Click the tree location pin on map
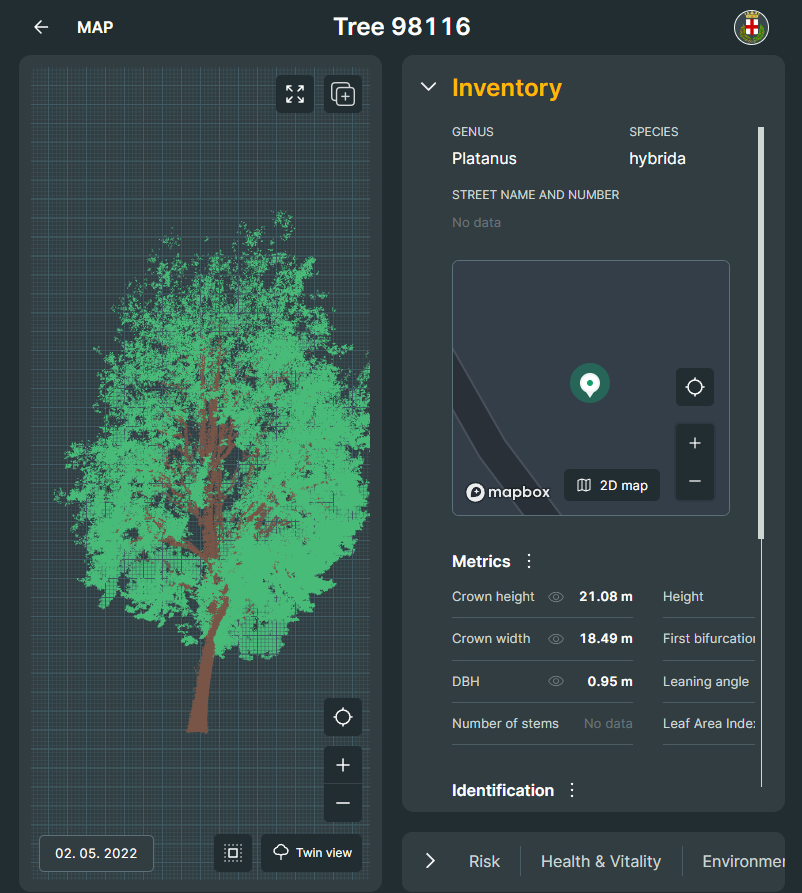Viewport: 802px width, 893px height. pyautogui.click(x=590, y=383)
